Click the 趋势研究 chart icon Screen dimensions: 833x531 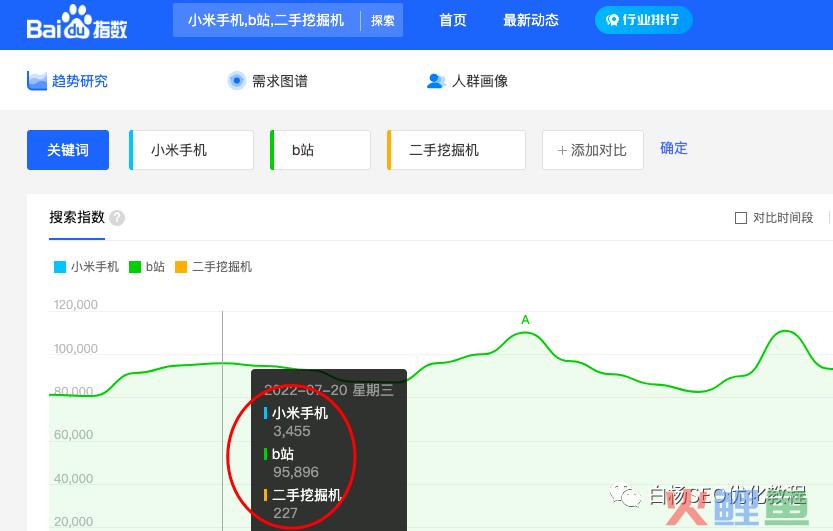37,81
